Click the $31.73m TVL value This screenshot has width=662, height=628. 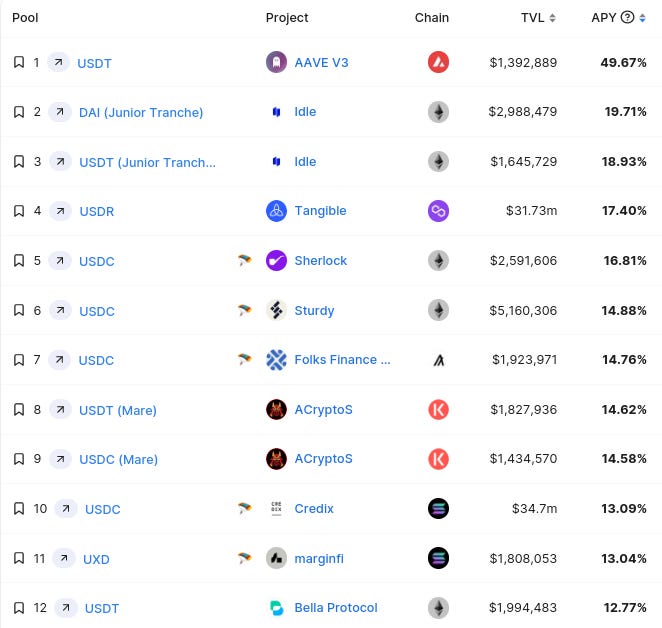[532, 211]
